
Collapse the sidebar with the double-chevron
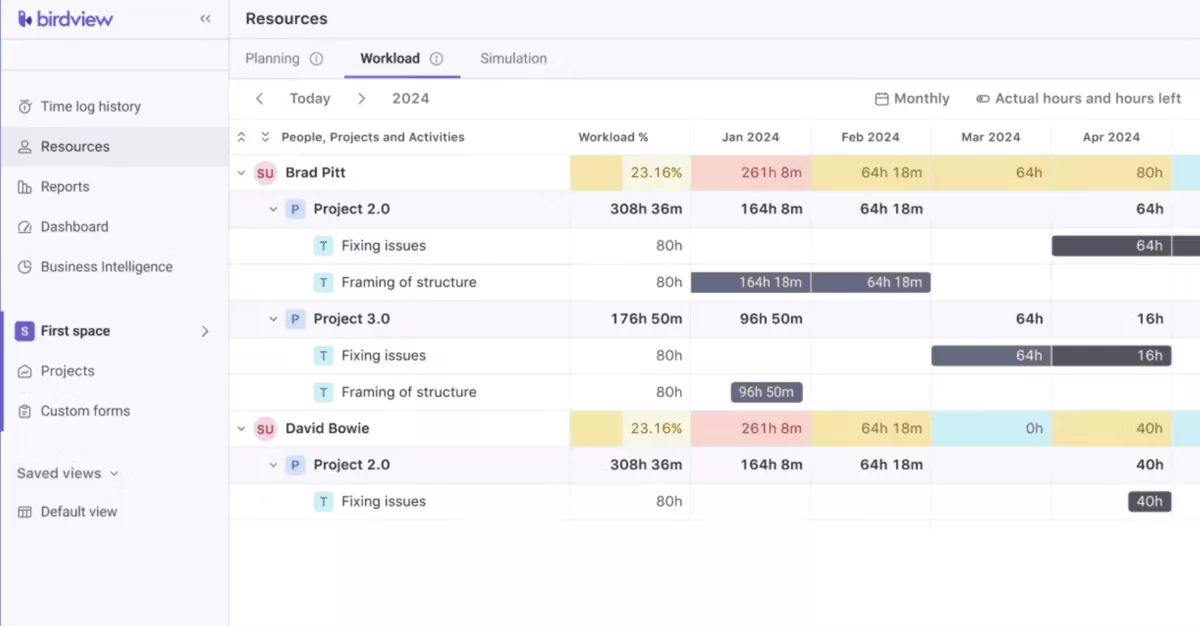click(205, 18)
